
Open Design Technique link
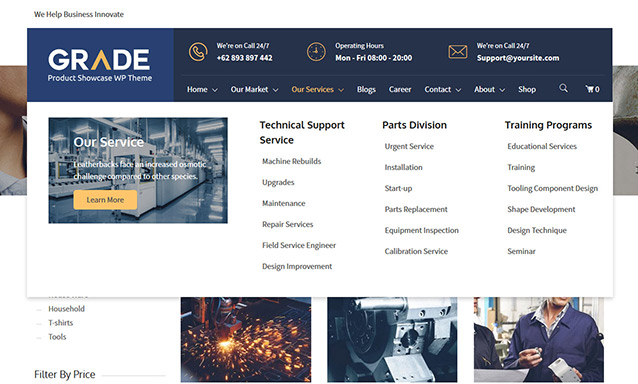pyautogui.click(x=537, y=230)
